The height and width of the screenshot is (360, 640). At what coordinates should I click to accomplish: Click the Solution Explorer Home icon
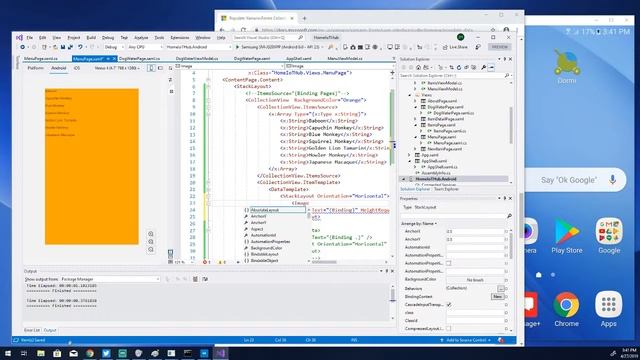point(418,67)
